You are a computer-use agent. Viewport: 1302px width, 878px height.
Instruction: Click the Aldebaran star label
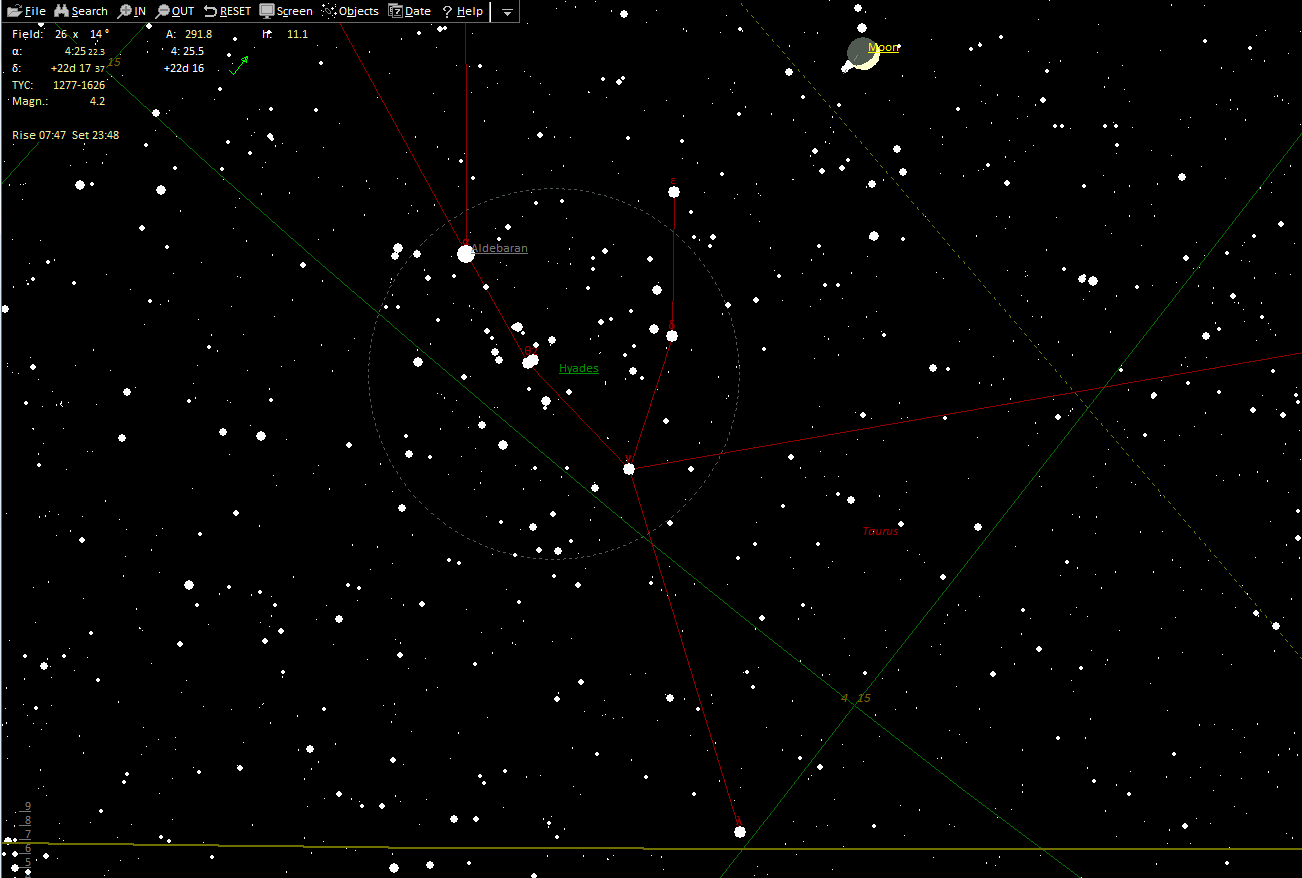pos(500,248)
